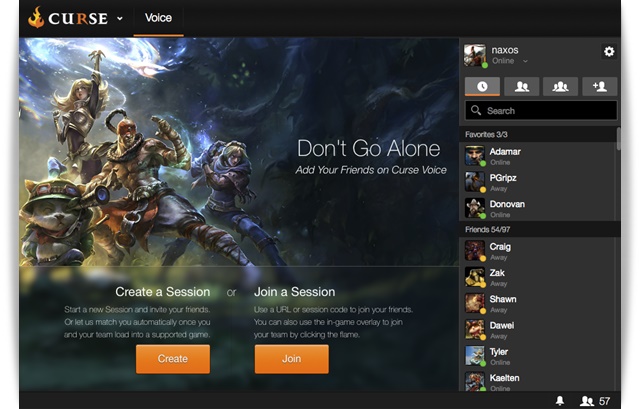The width and height of the screenshot is (640, 409).
Task: Collapse the Friends 54/97 section
Action: (538, 229)
